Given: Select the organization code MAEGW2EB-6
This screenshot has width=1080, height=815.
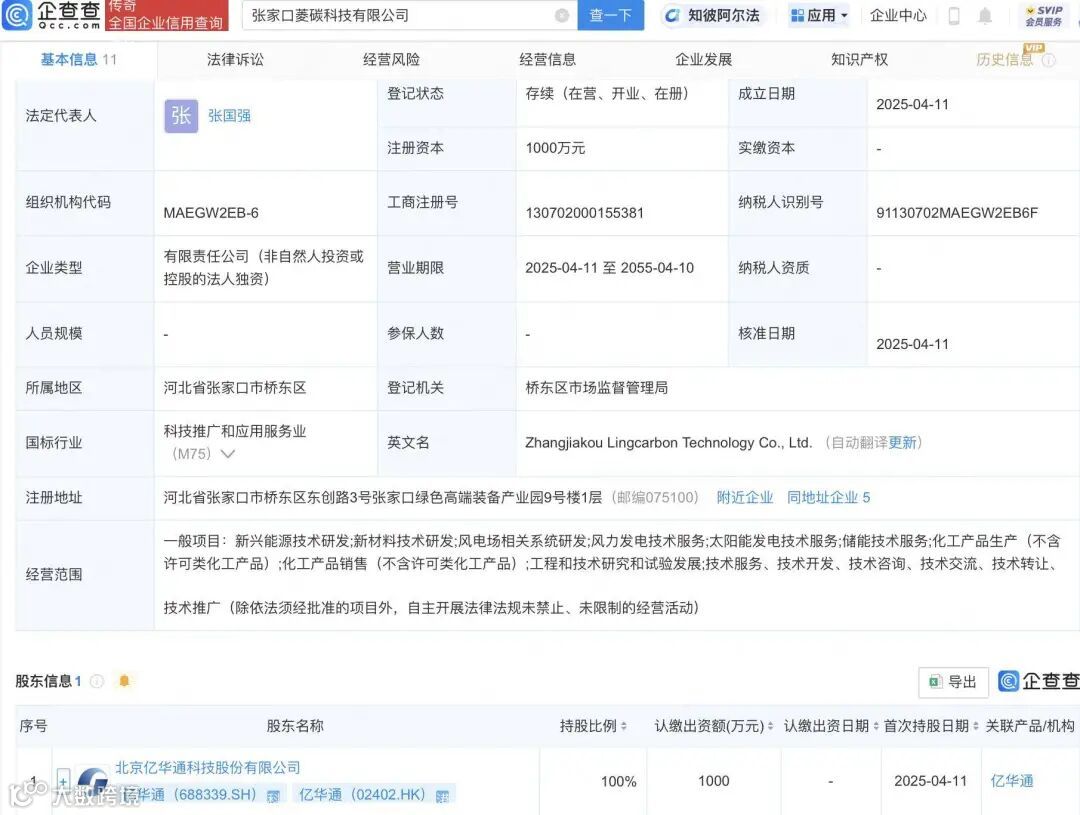Looking at the screenshot, I should tap(211, 213).
